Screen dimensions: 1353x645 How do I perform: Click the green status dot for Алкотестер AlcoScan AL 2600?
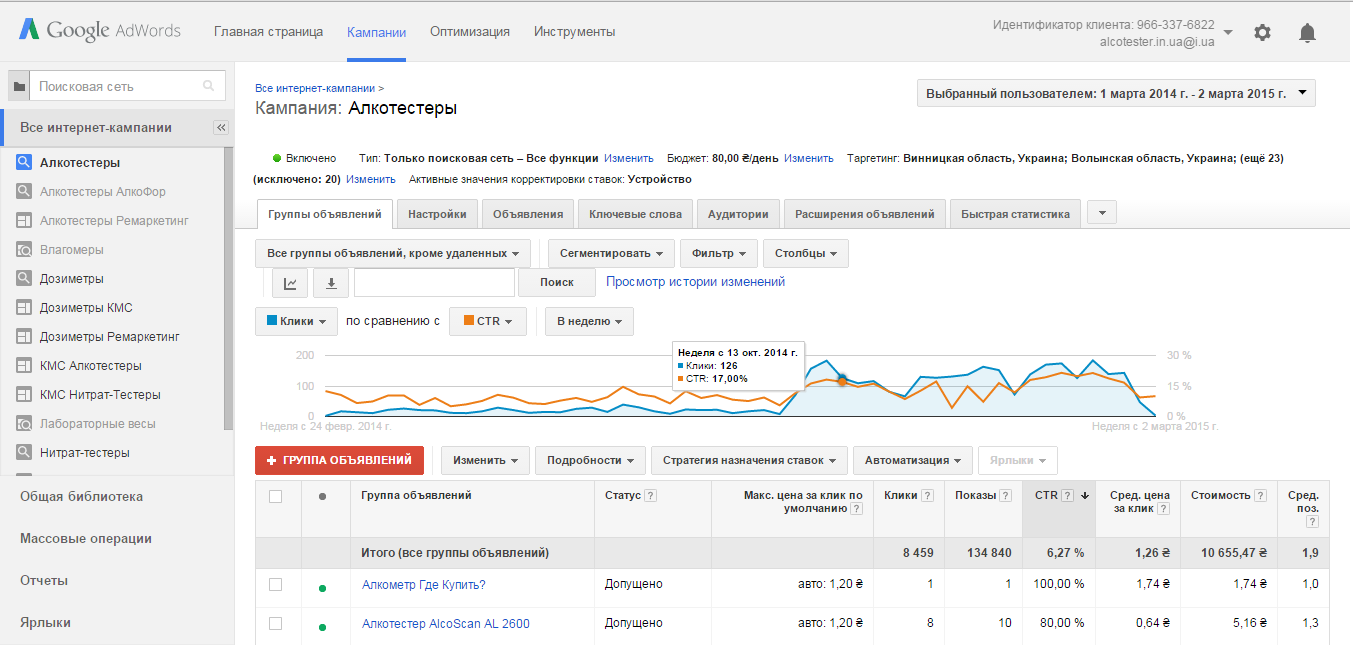pos(322,627)
